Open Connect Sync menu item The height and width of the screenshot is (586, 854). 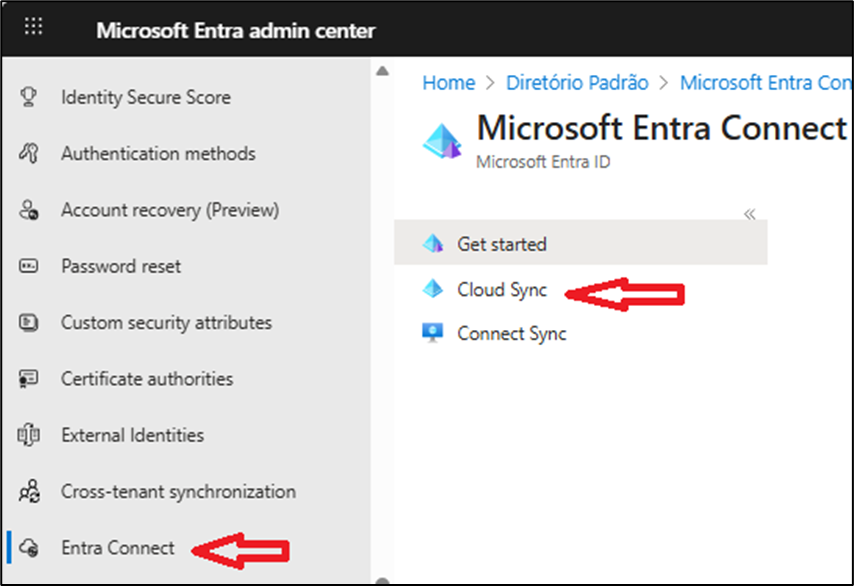[511, 334]
